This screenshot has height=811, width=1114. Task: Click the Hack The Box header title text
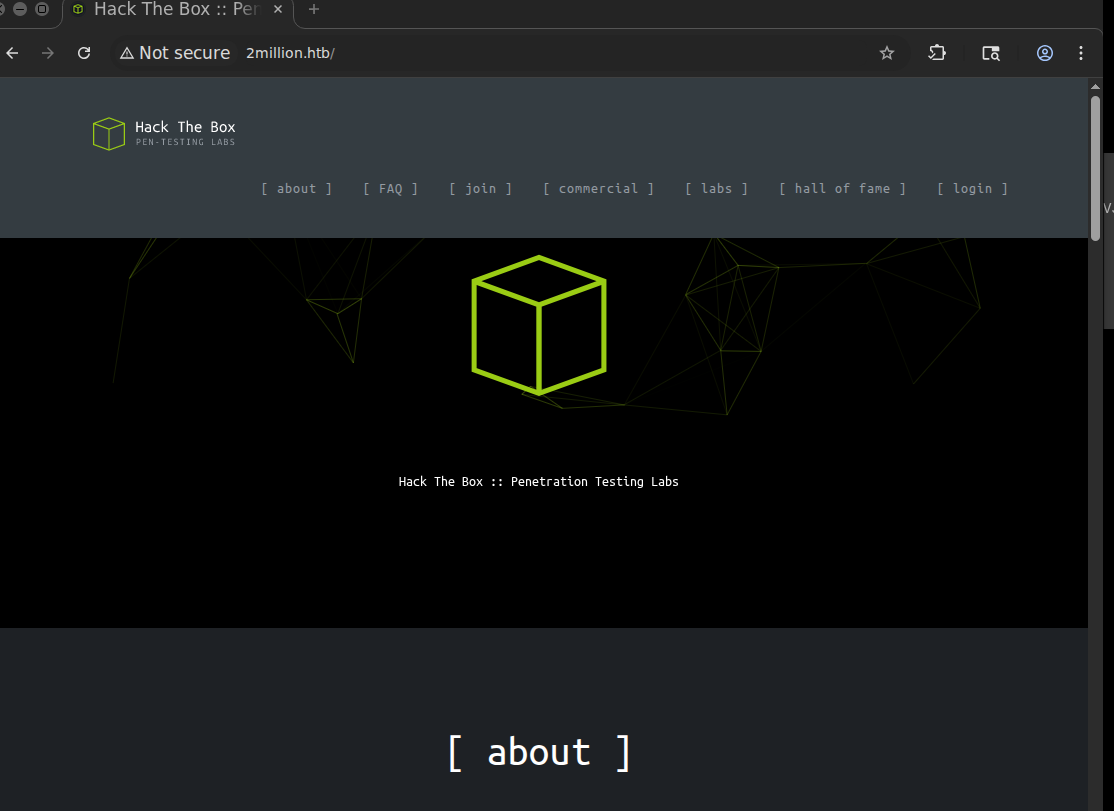pyautogui.click(x=185, y=127)
